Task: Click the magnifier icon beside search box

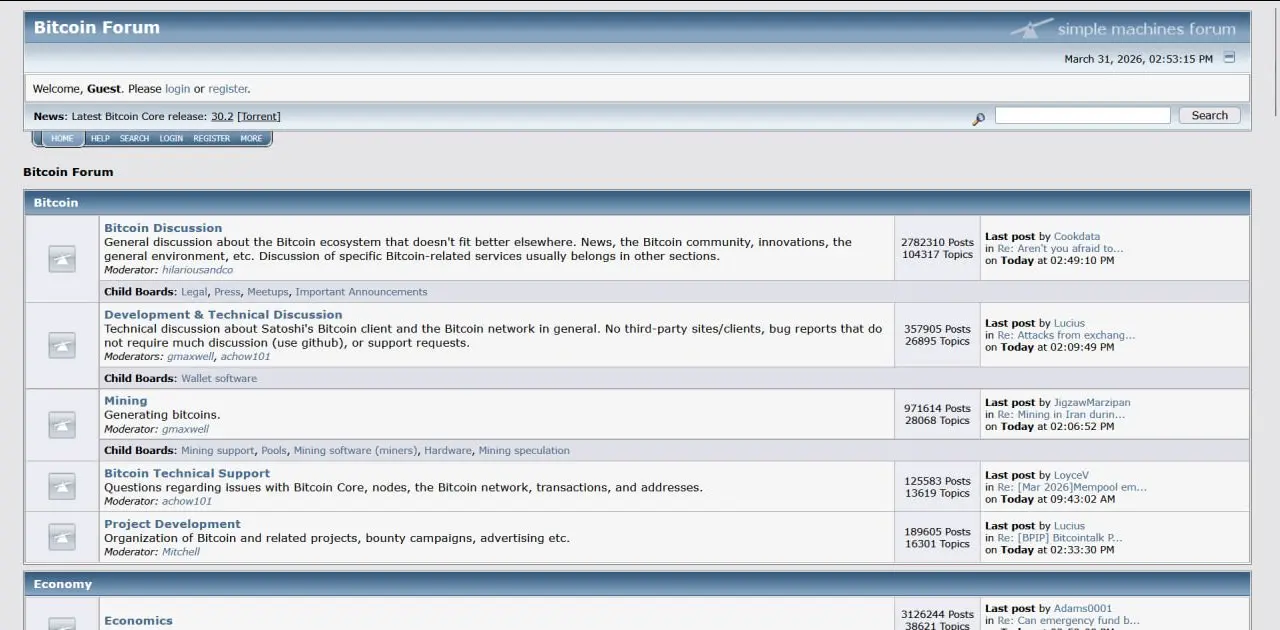Action: click(x=978, y=119)
